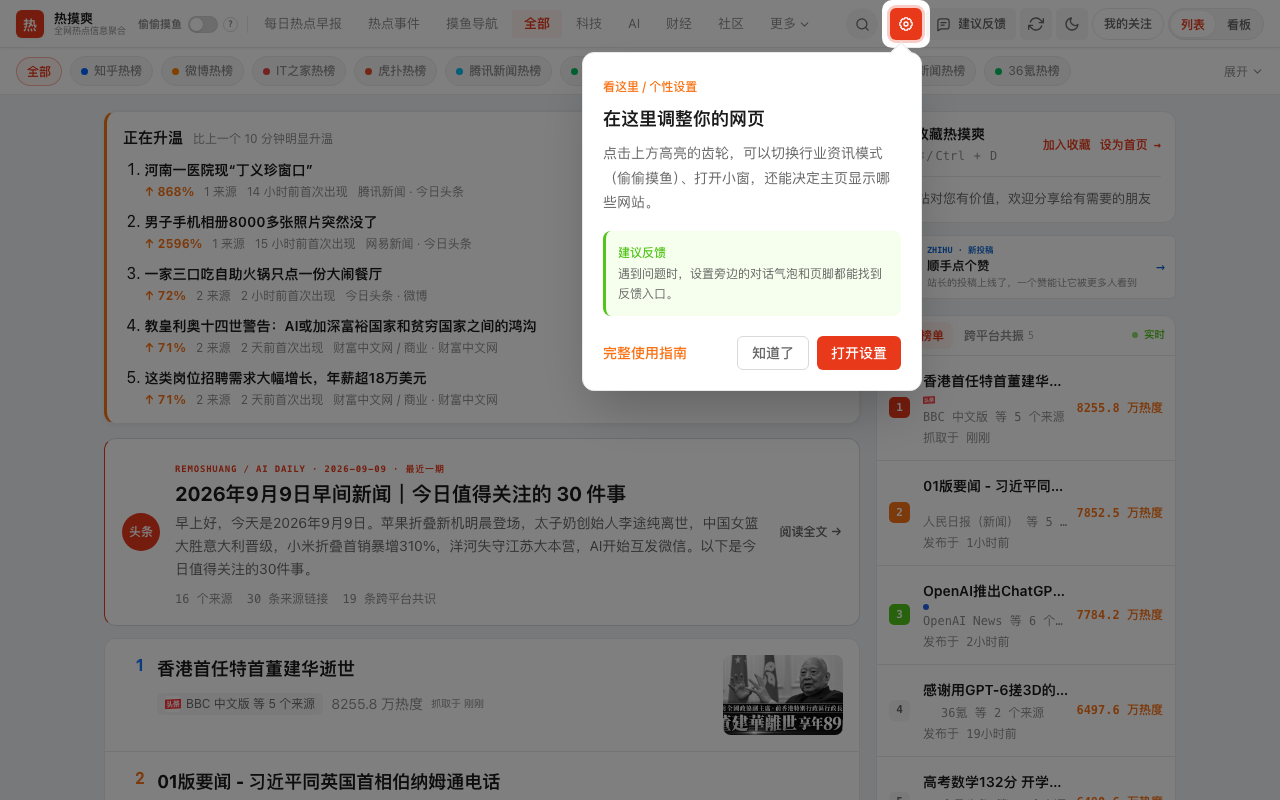Image resolution: width=1280 pixels, height=800 pixels.
Task: Open 教皇利奥十四世警告 trending item
Action: point(340,325)
